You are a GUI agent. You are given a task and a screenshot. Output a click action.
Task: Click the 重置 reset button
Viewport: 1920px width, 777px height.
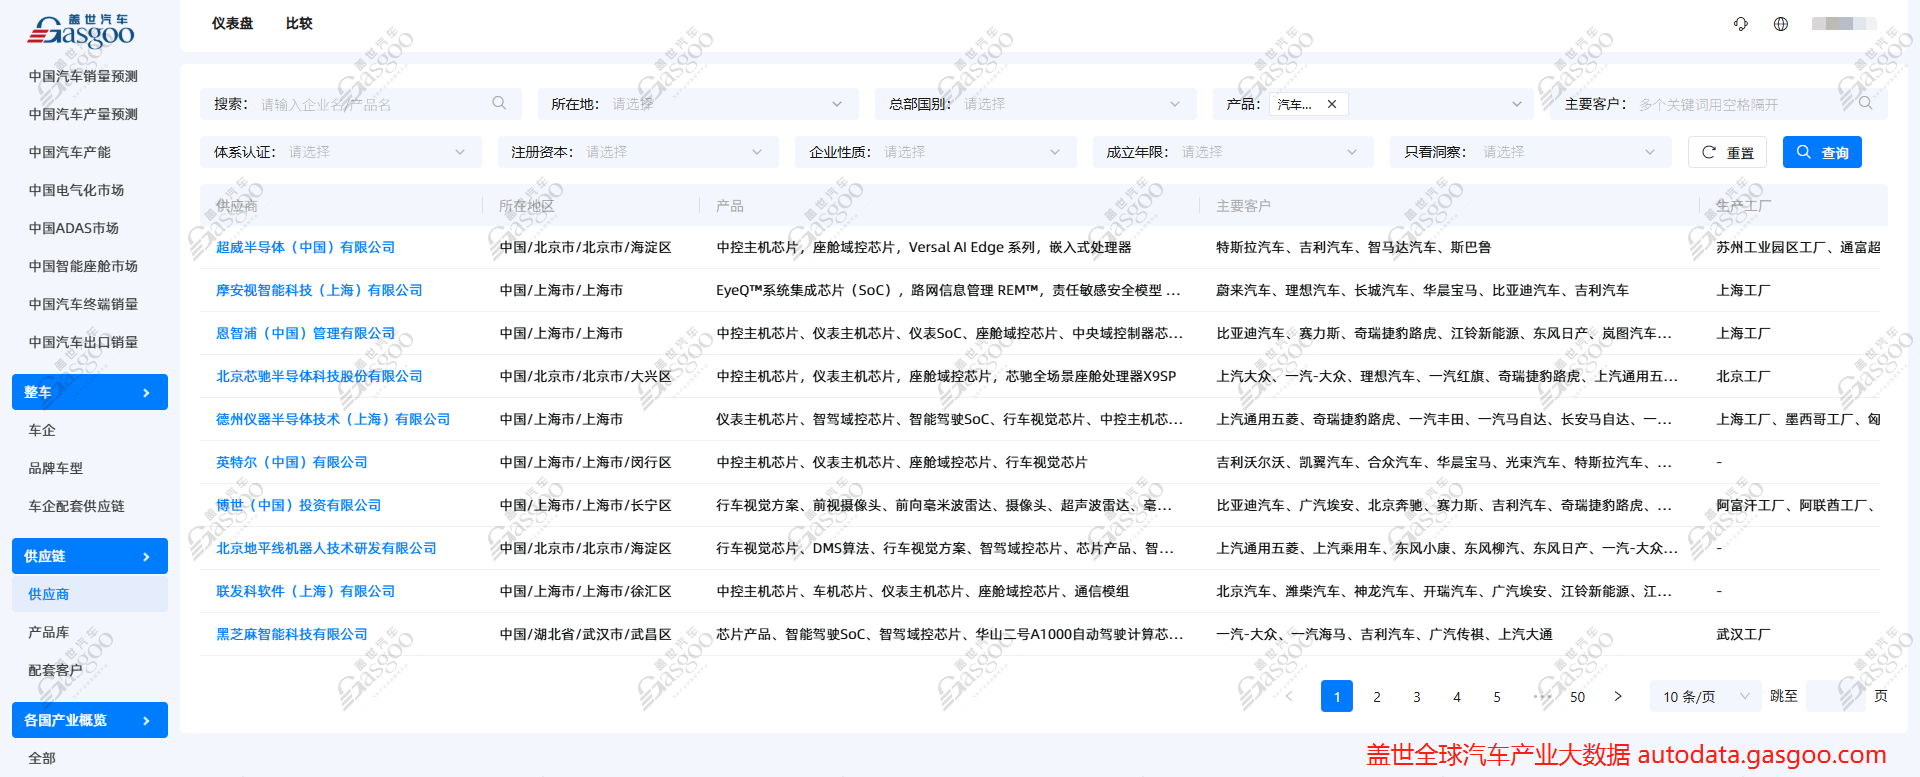click(1727, 152)
